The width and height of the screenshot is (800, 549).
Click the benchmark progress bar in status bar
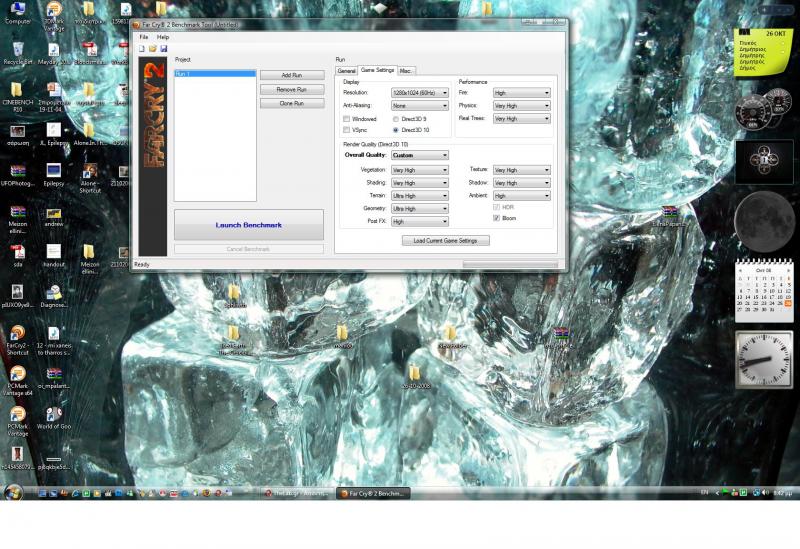(510, 264)
